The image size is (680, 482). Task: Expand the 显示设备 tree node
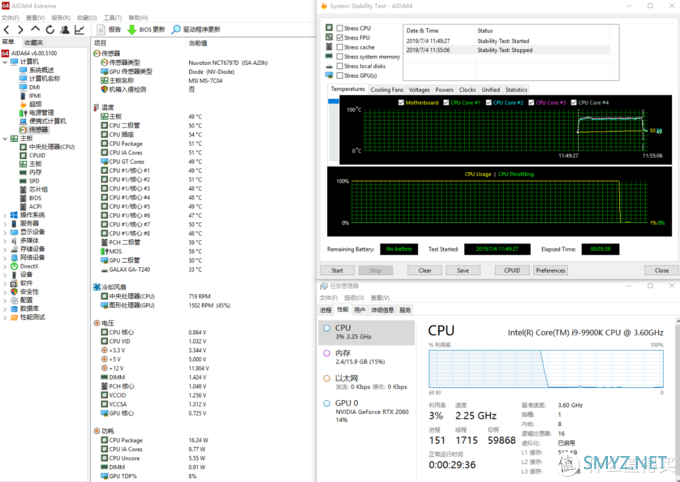coord(5,232)
